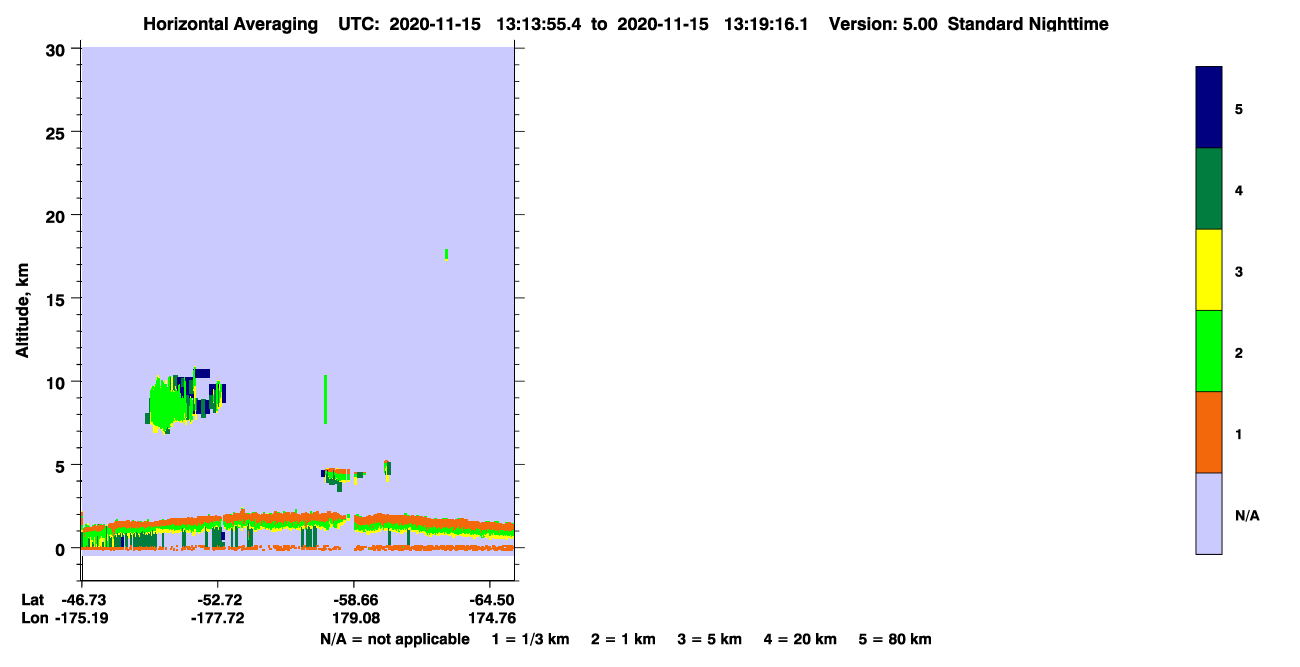The image size is (1300, 667).
Task: Click the legend text '3 = 5 km'
Action: tap(710, 639)
